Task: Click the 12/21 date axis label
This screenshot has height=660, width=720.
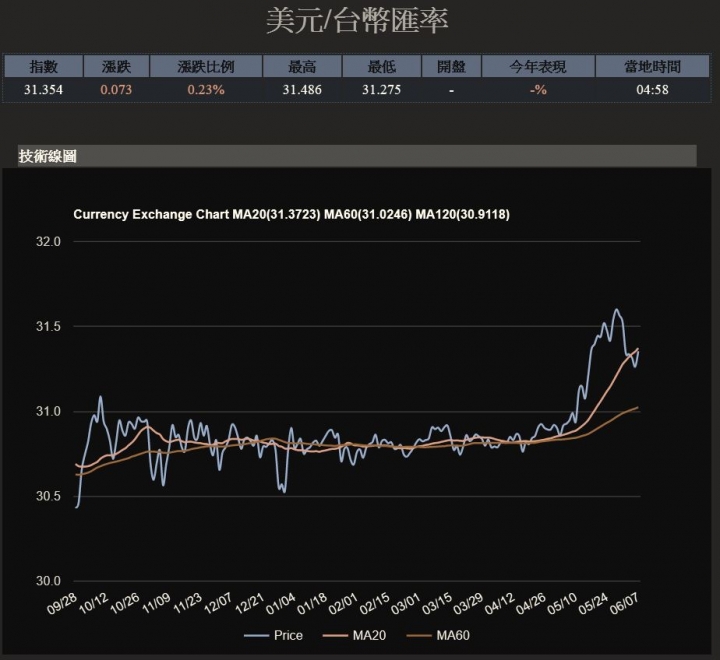Action: tap(249, 603)
